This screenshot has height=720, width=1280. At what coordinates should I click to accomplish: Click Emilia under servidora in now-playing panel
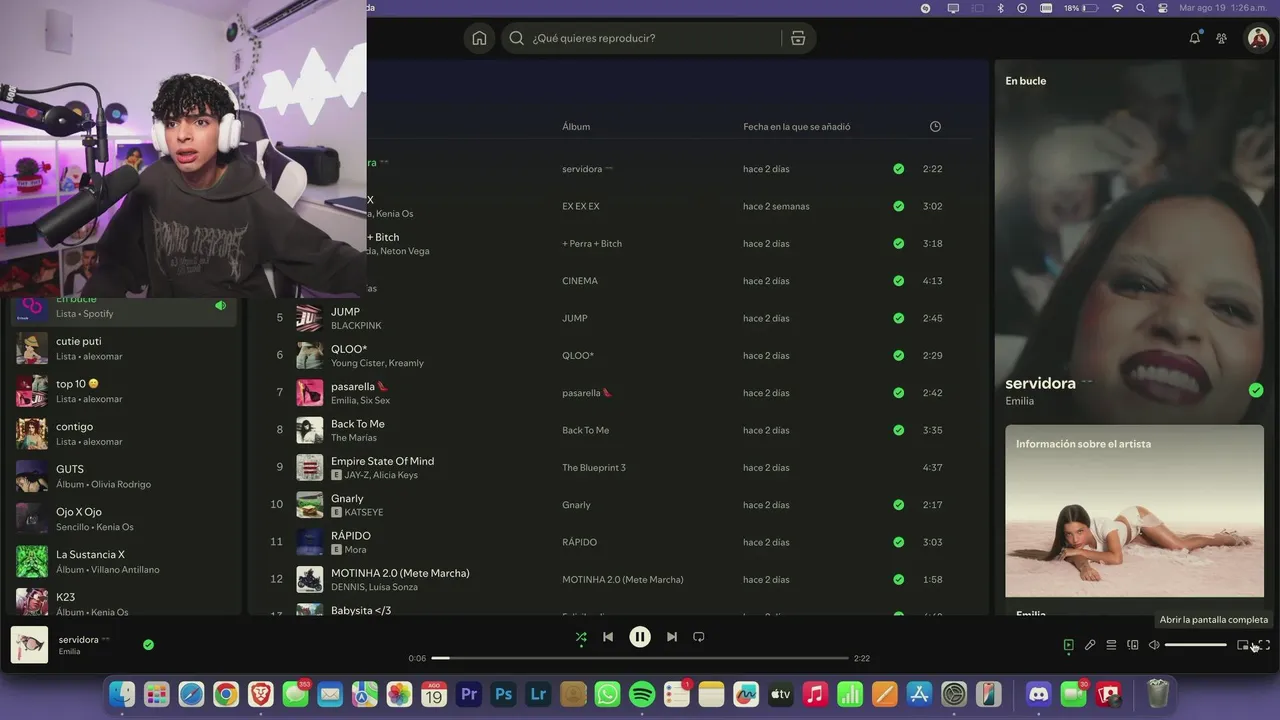1019,401
